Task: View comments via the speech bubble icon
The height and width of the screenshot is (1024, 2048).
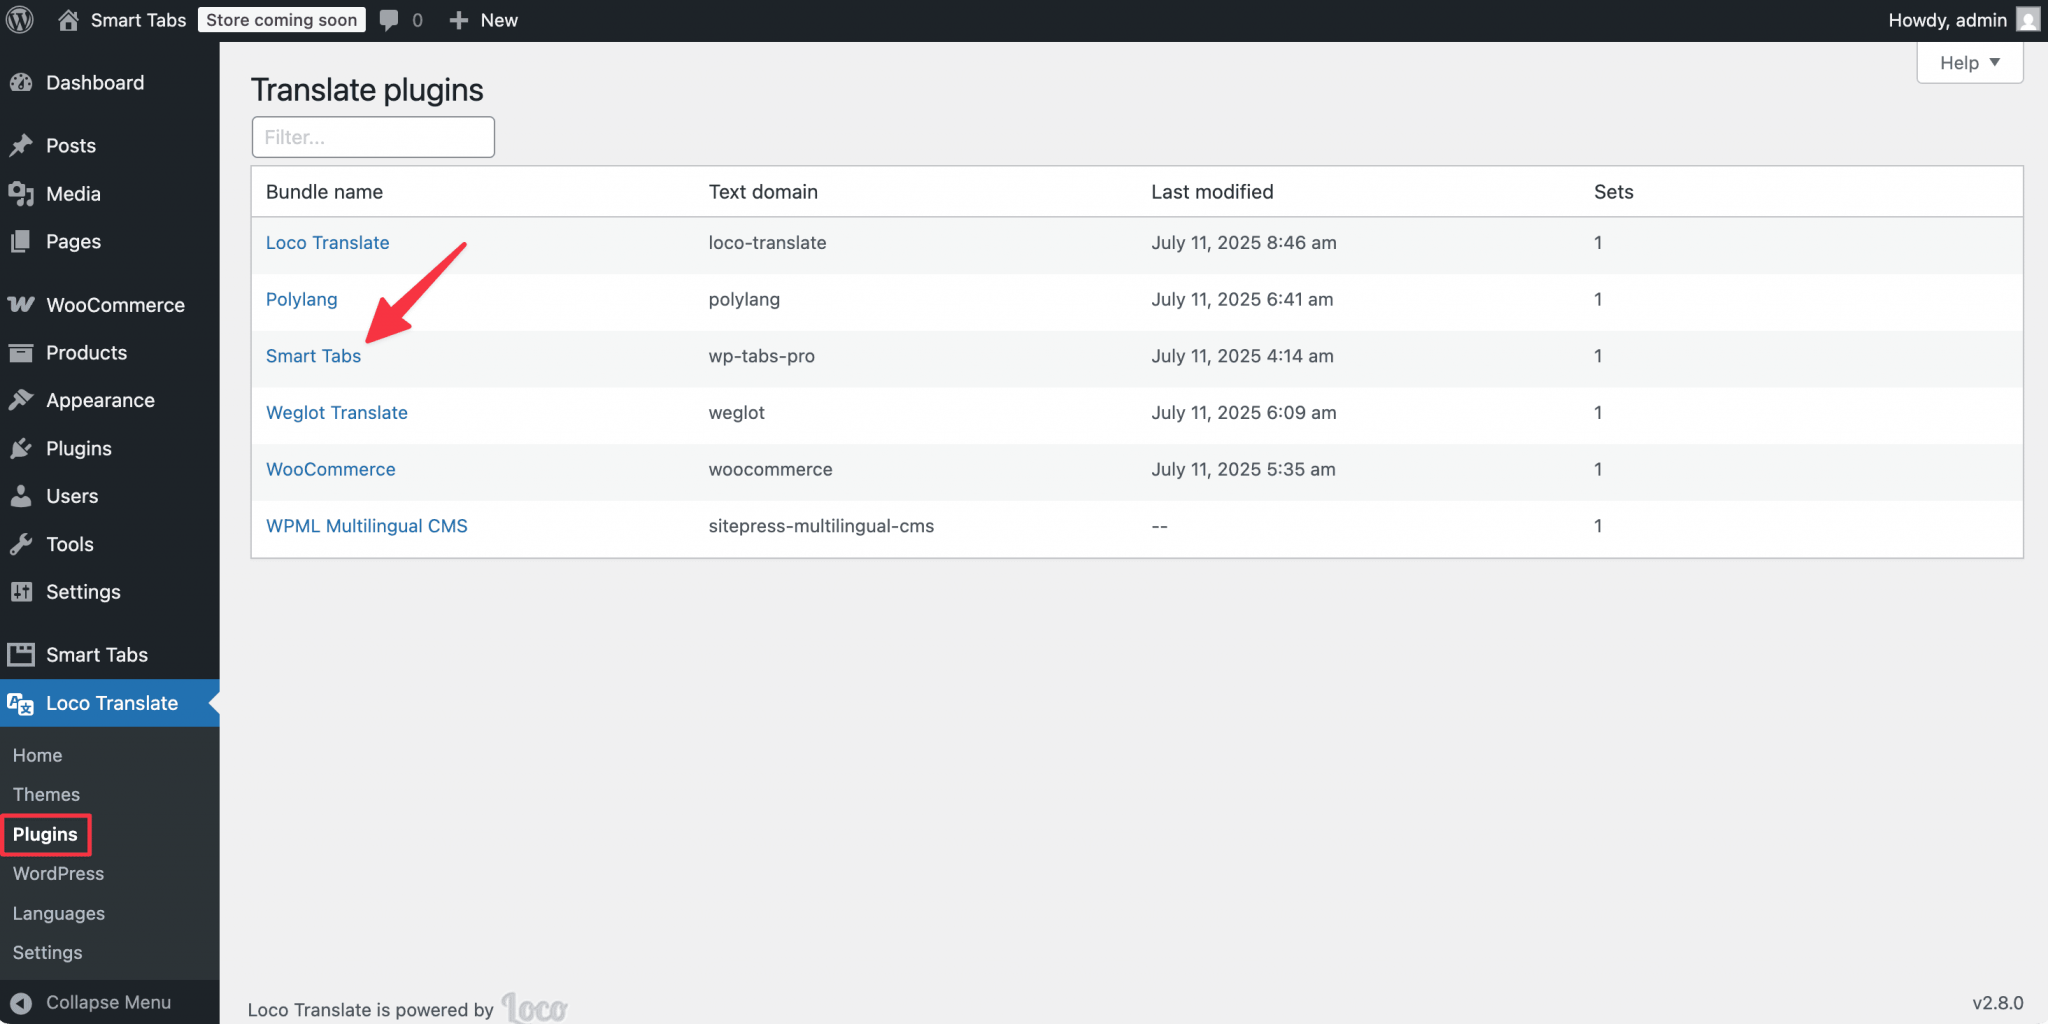Action: (390, 19)
